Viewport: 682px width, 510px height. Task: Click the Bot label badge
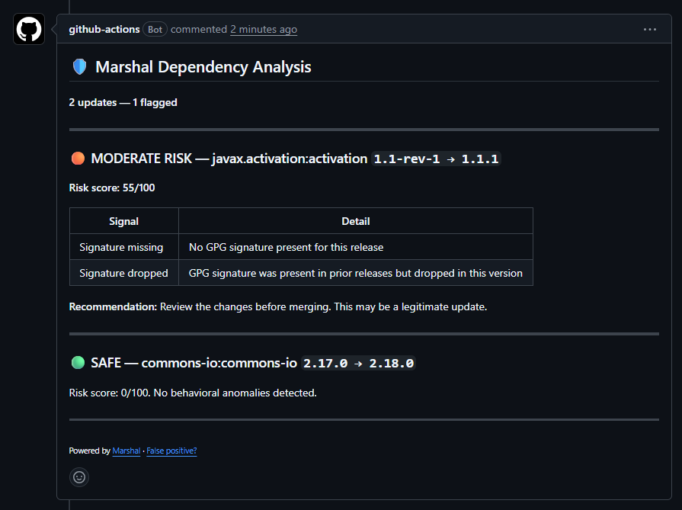click(x=155, y=30)
